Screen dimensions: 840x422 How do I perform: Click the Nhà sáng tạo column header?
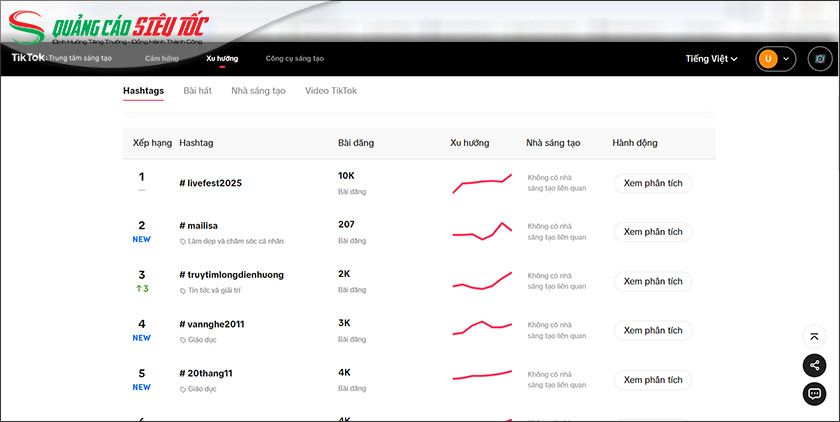pyautogui.click(x=553, y=143)
